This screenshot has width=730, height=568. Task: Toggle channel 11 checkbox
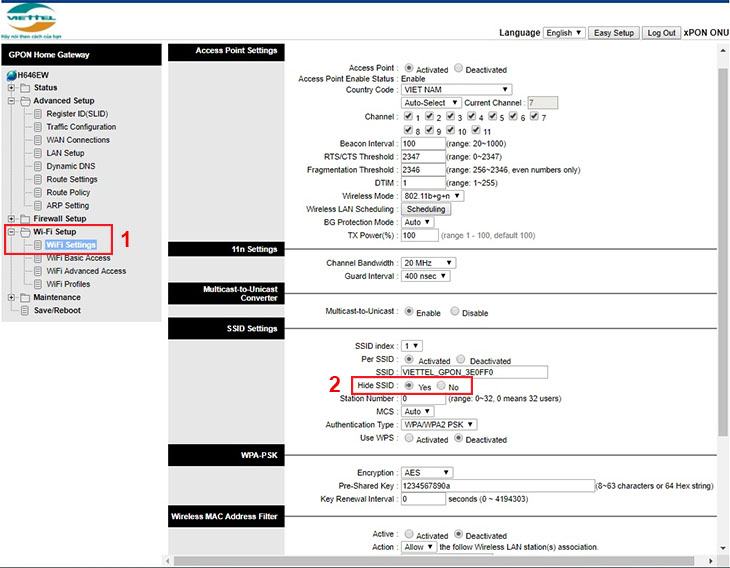[476, 129]
